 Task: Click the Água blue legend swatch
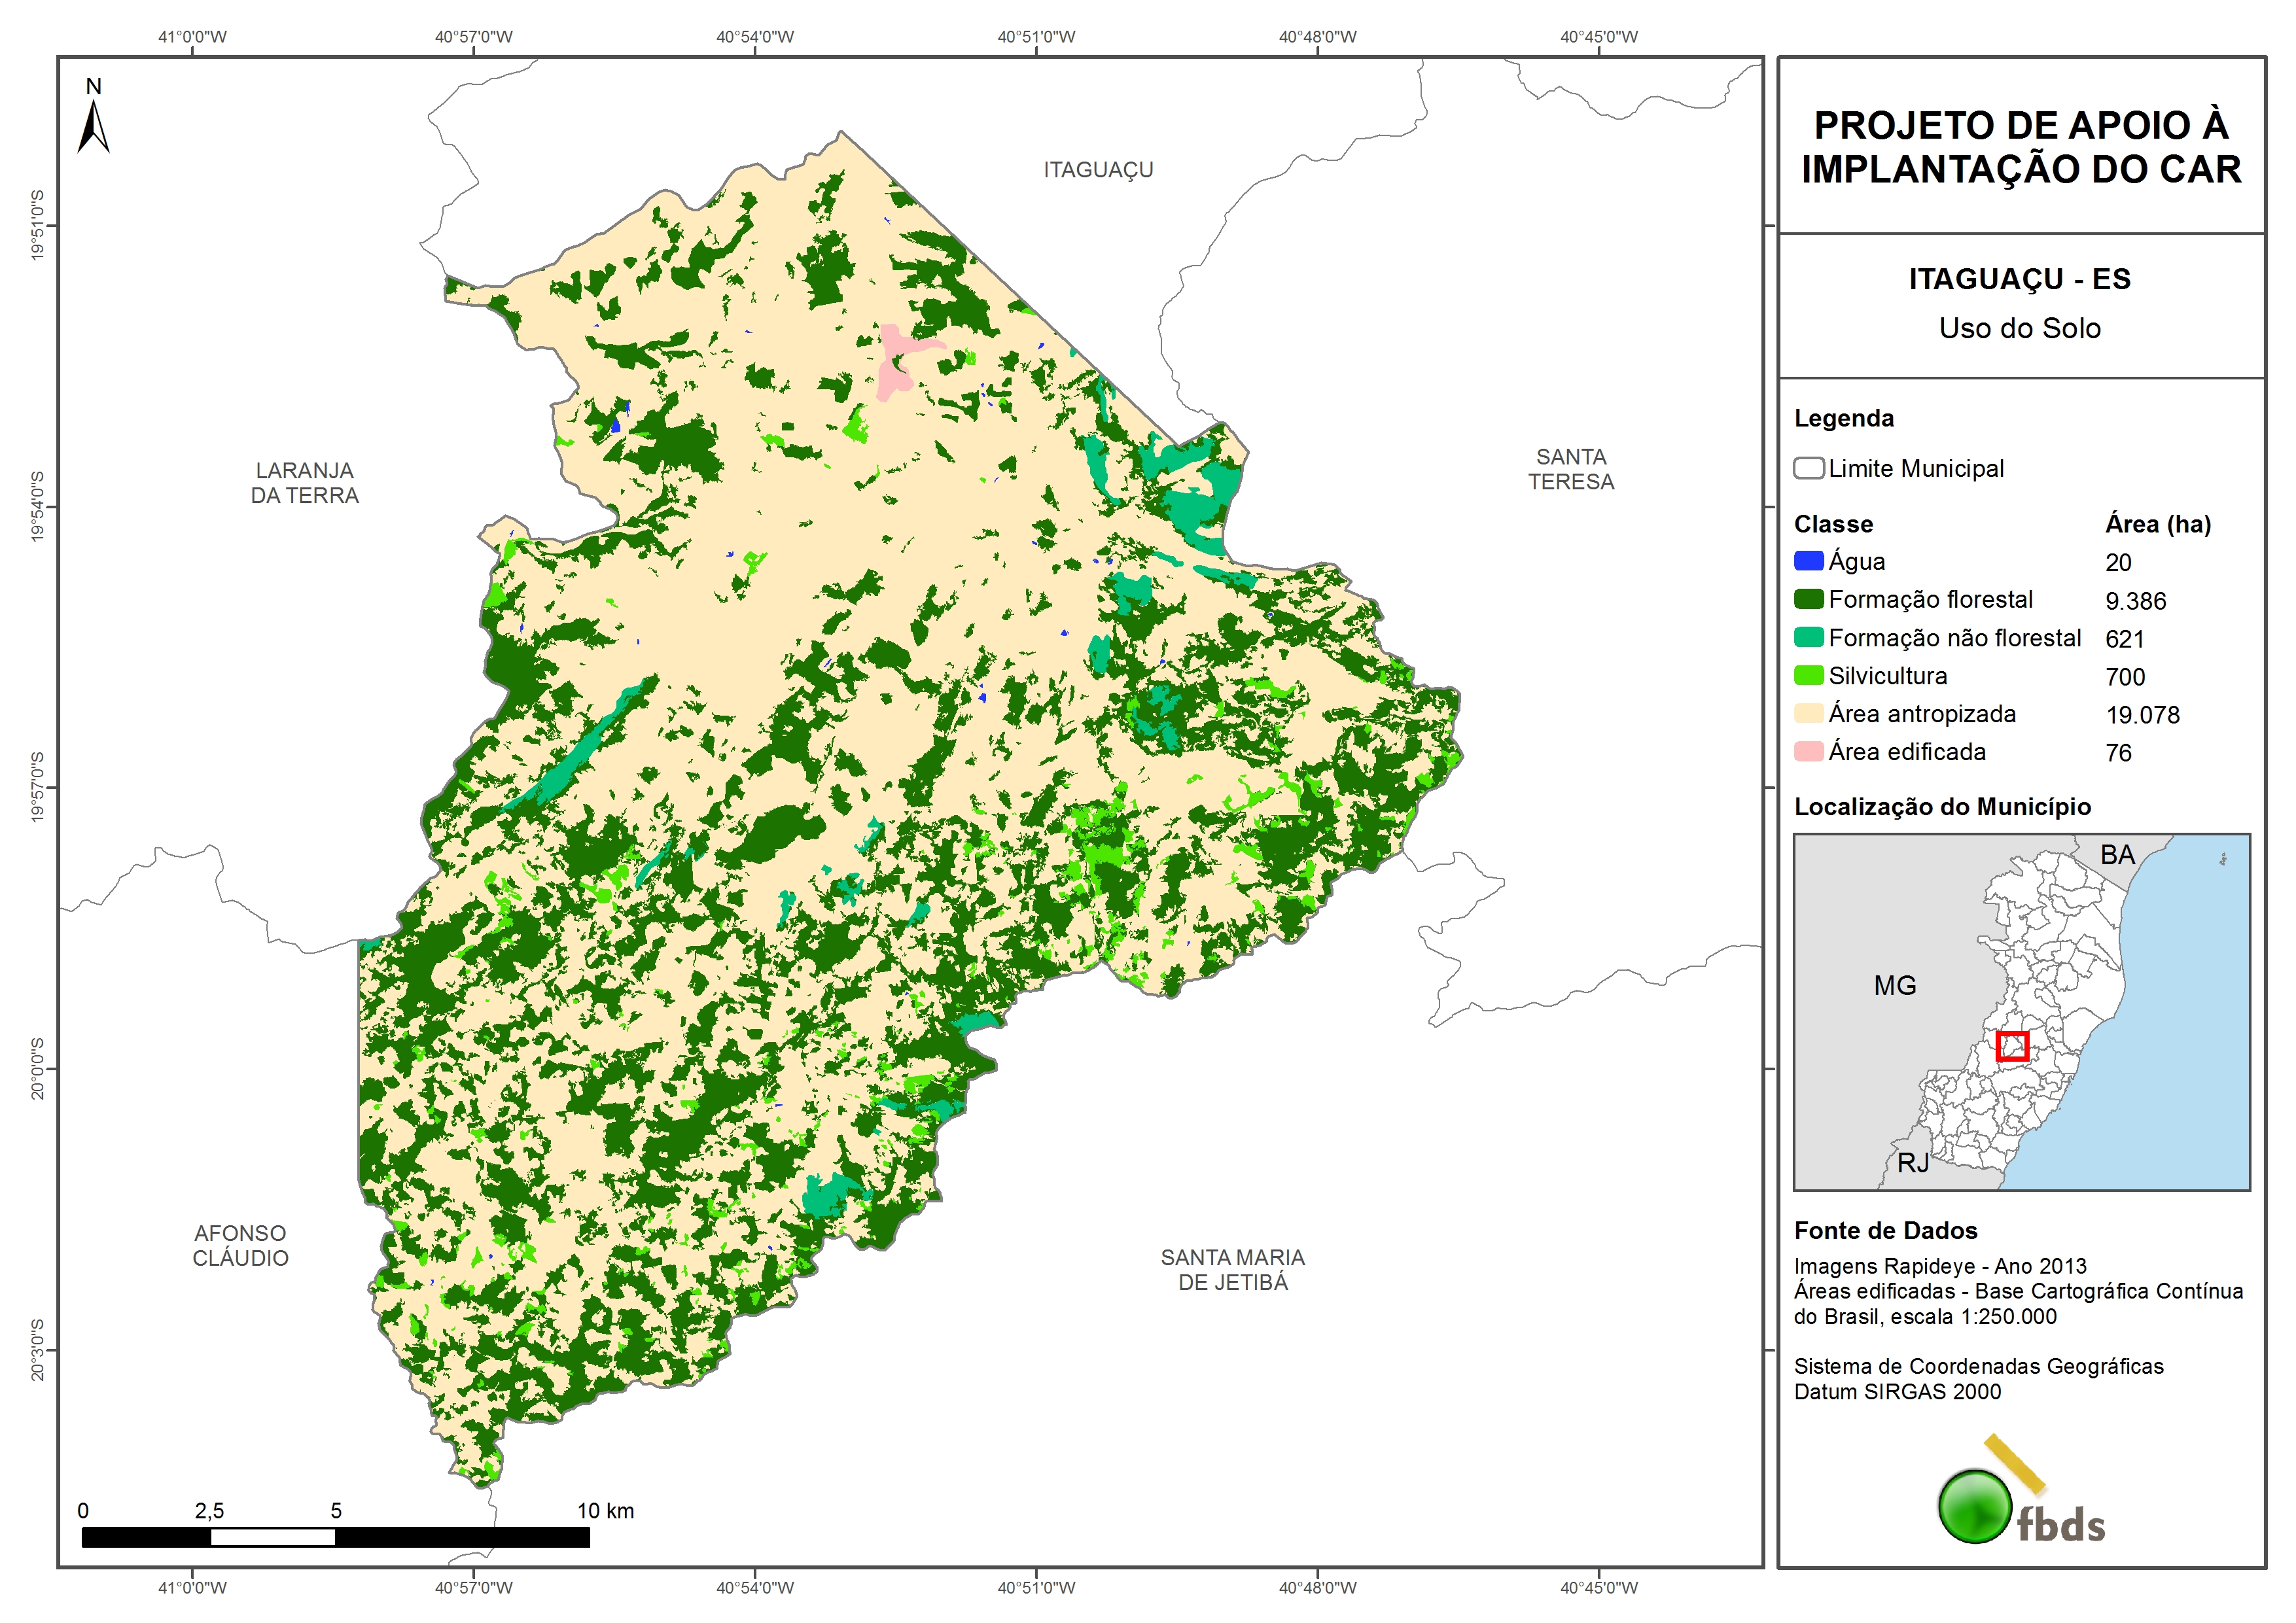pyautogui.click(x=1808, y=561)
